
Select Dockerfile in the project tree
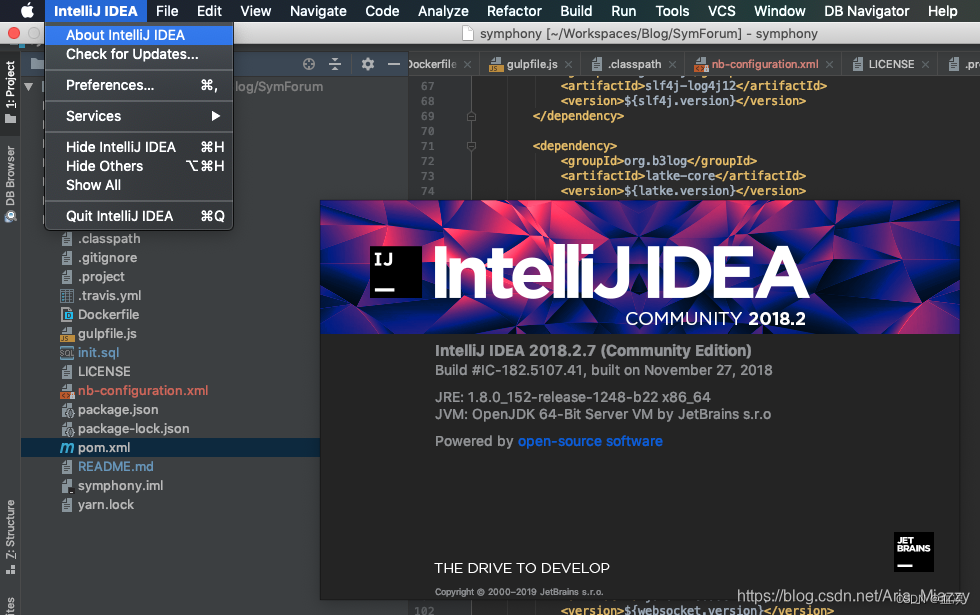(x=108, y=314)
